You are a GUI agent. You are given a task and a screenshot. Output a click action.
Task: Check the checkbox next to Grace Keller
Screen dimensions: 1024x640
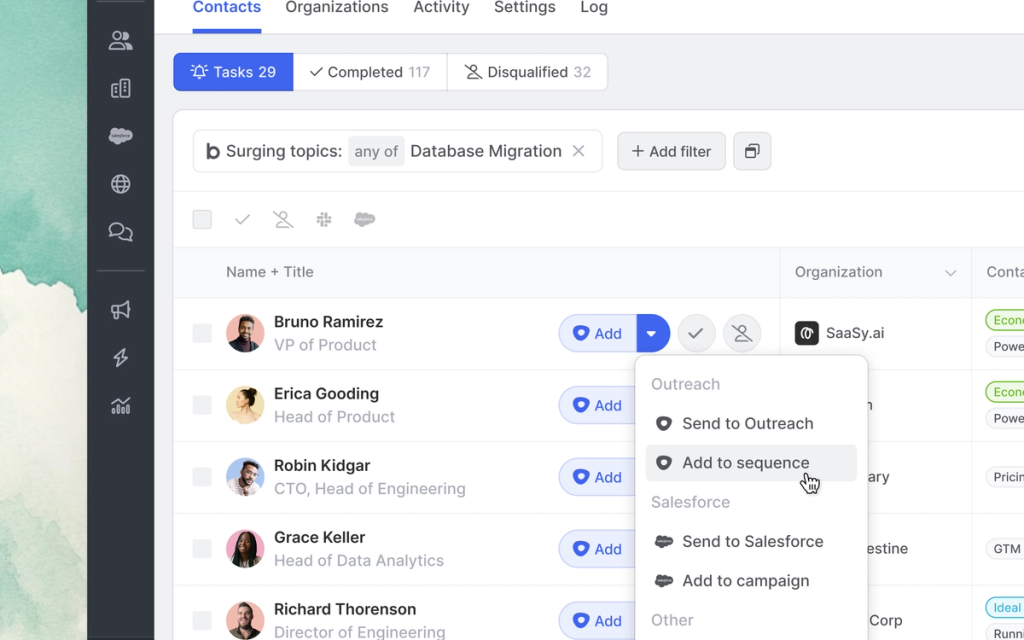[202, 548]
